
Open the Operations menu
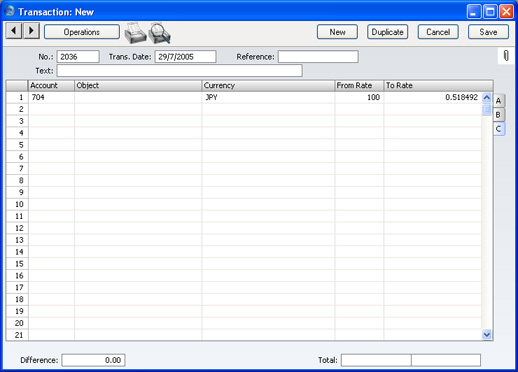[82, 32]
